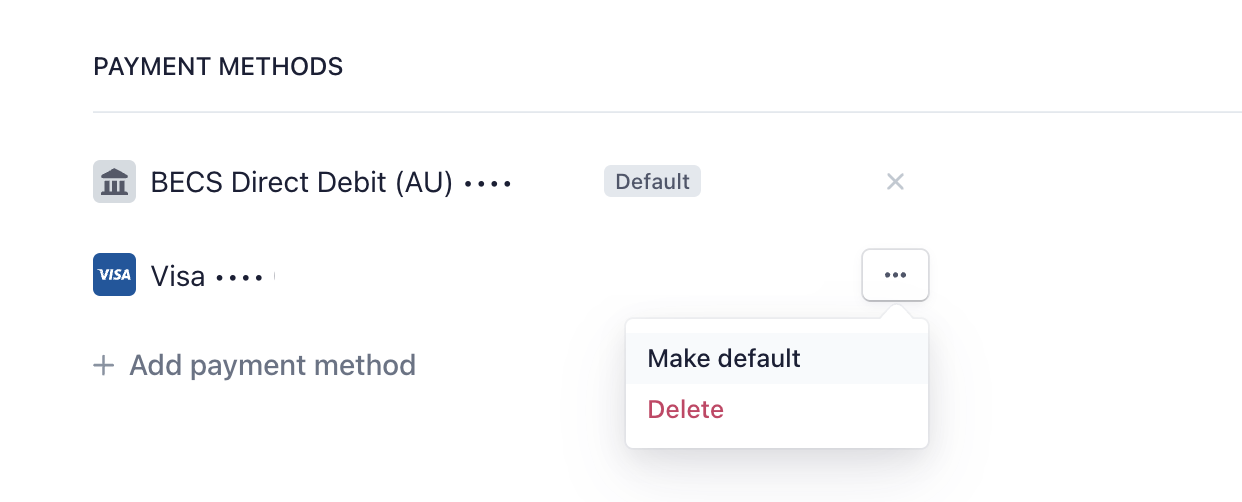Click the empty space between BECS dots and Default
Viewport: 1242px width, 502px height.
[x=558, y=182]
